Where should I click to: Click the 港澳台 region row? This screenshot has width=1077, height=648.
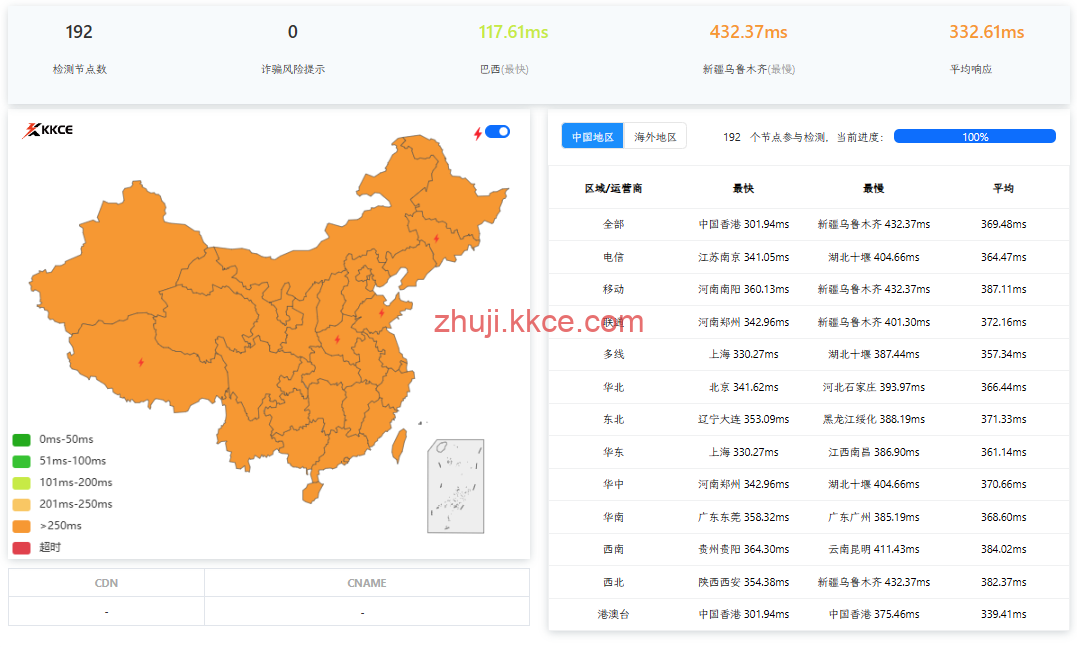click(613, 614)
